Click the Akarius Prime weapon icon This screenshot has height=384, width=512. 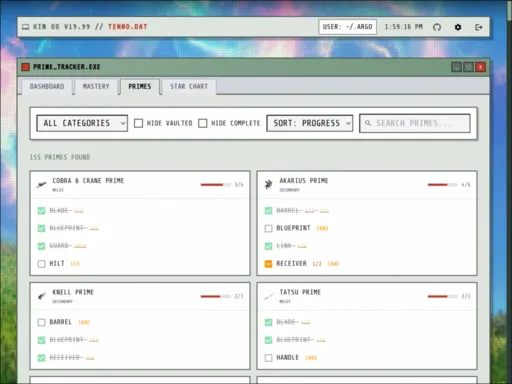pos(268,184)
